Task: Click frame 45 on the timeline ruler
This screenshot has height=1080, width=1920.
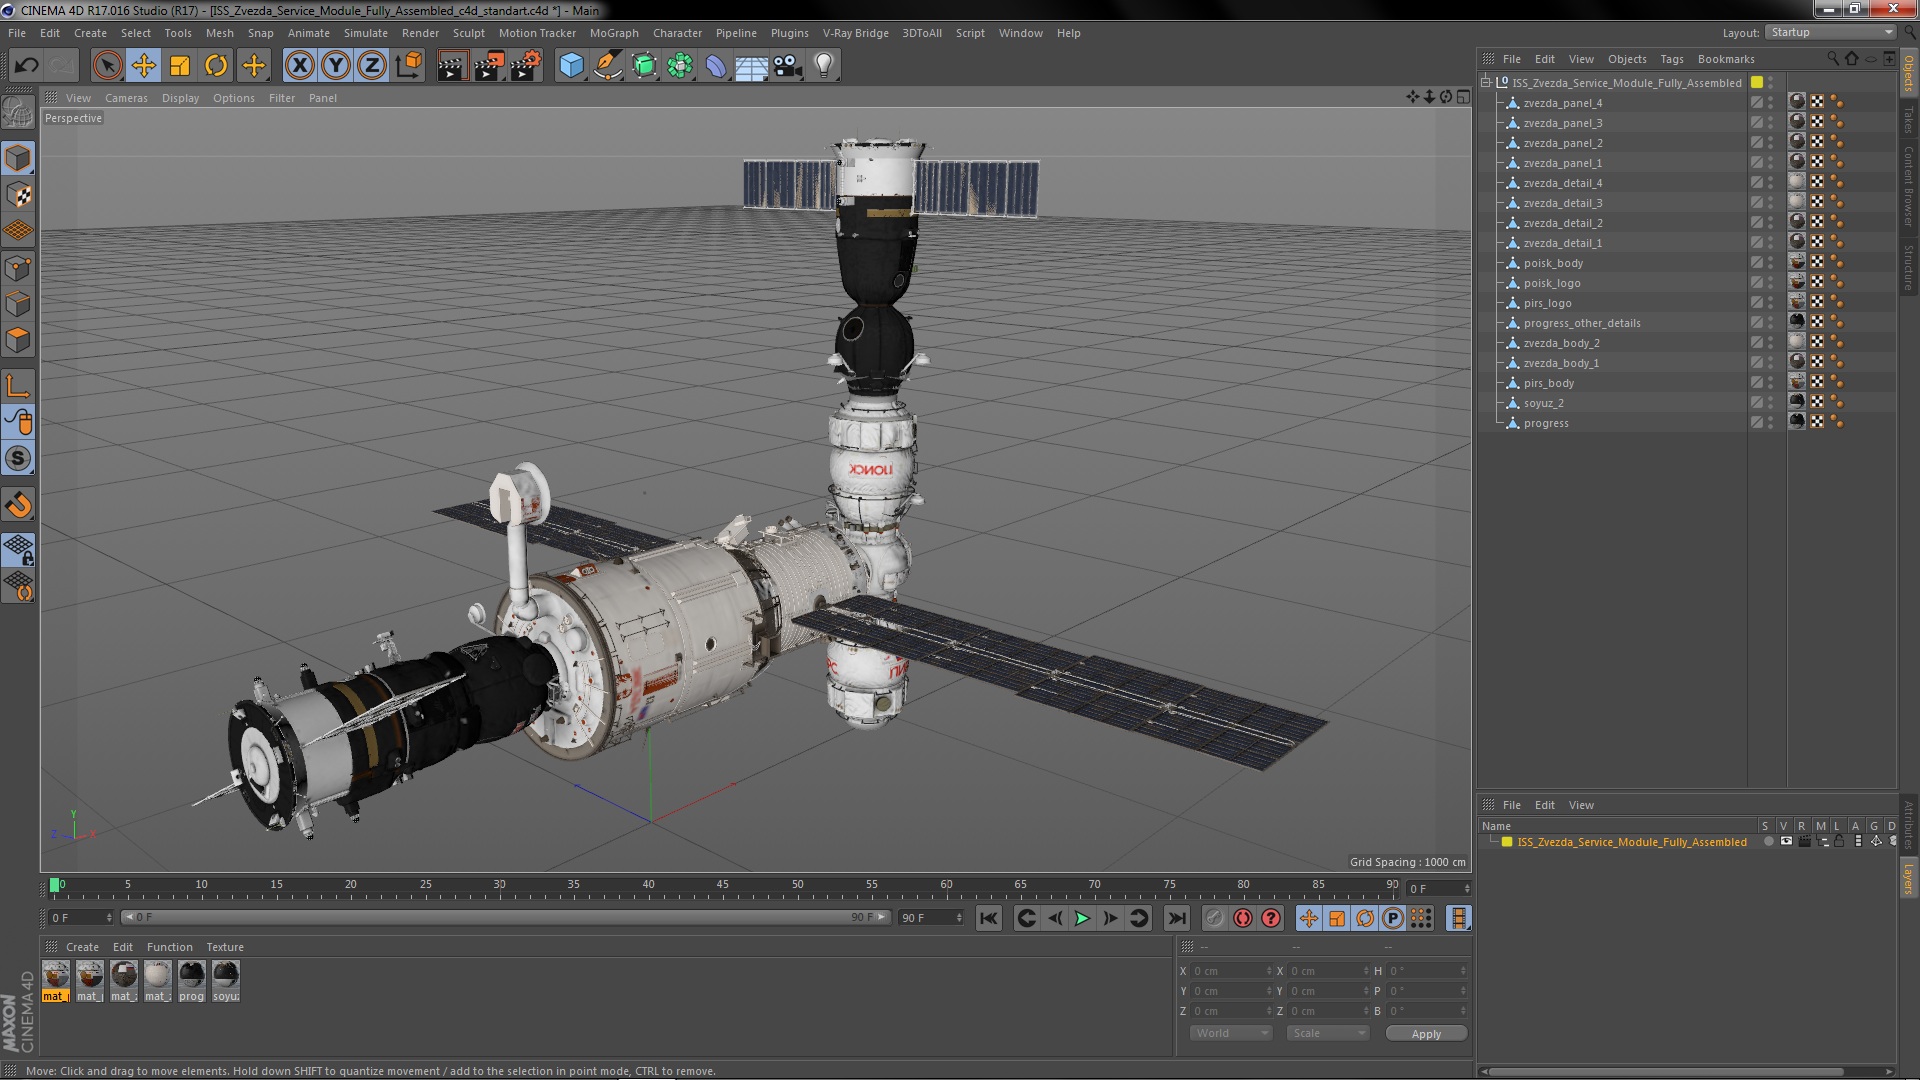Action: (x=723, y=885)
